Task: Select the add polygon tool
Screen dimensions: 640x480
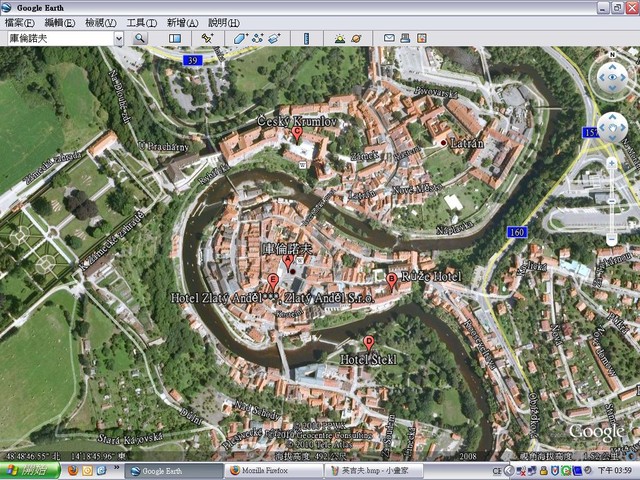Action: [240, 38]
